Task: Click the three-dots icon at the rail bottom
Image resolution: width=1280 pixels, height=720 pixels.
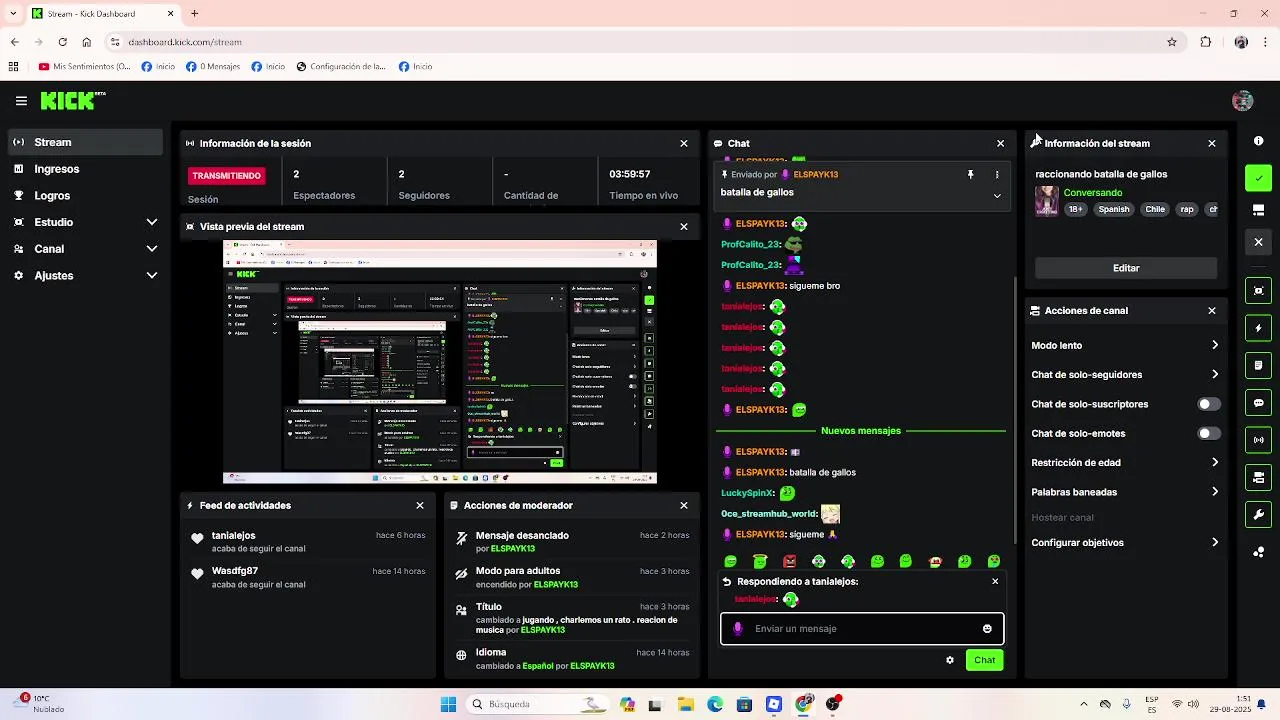Action: coord(1258,552)
